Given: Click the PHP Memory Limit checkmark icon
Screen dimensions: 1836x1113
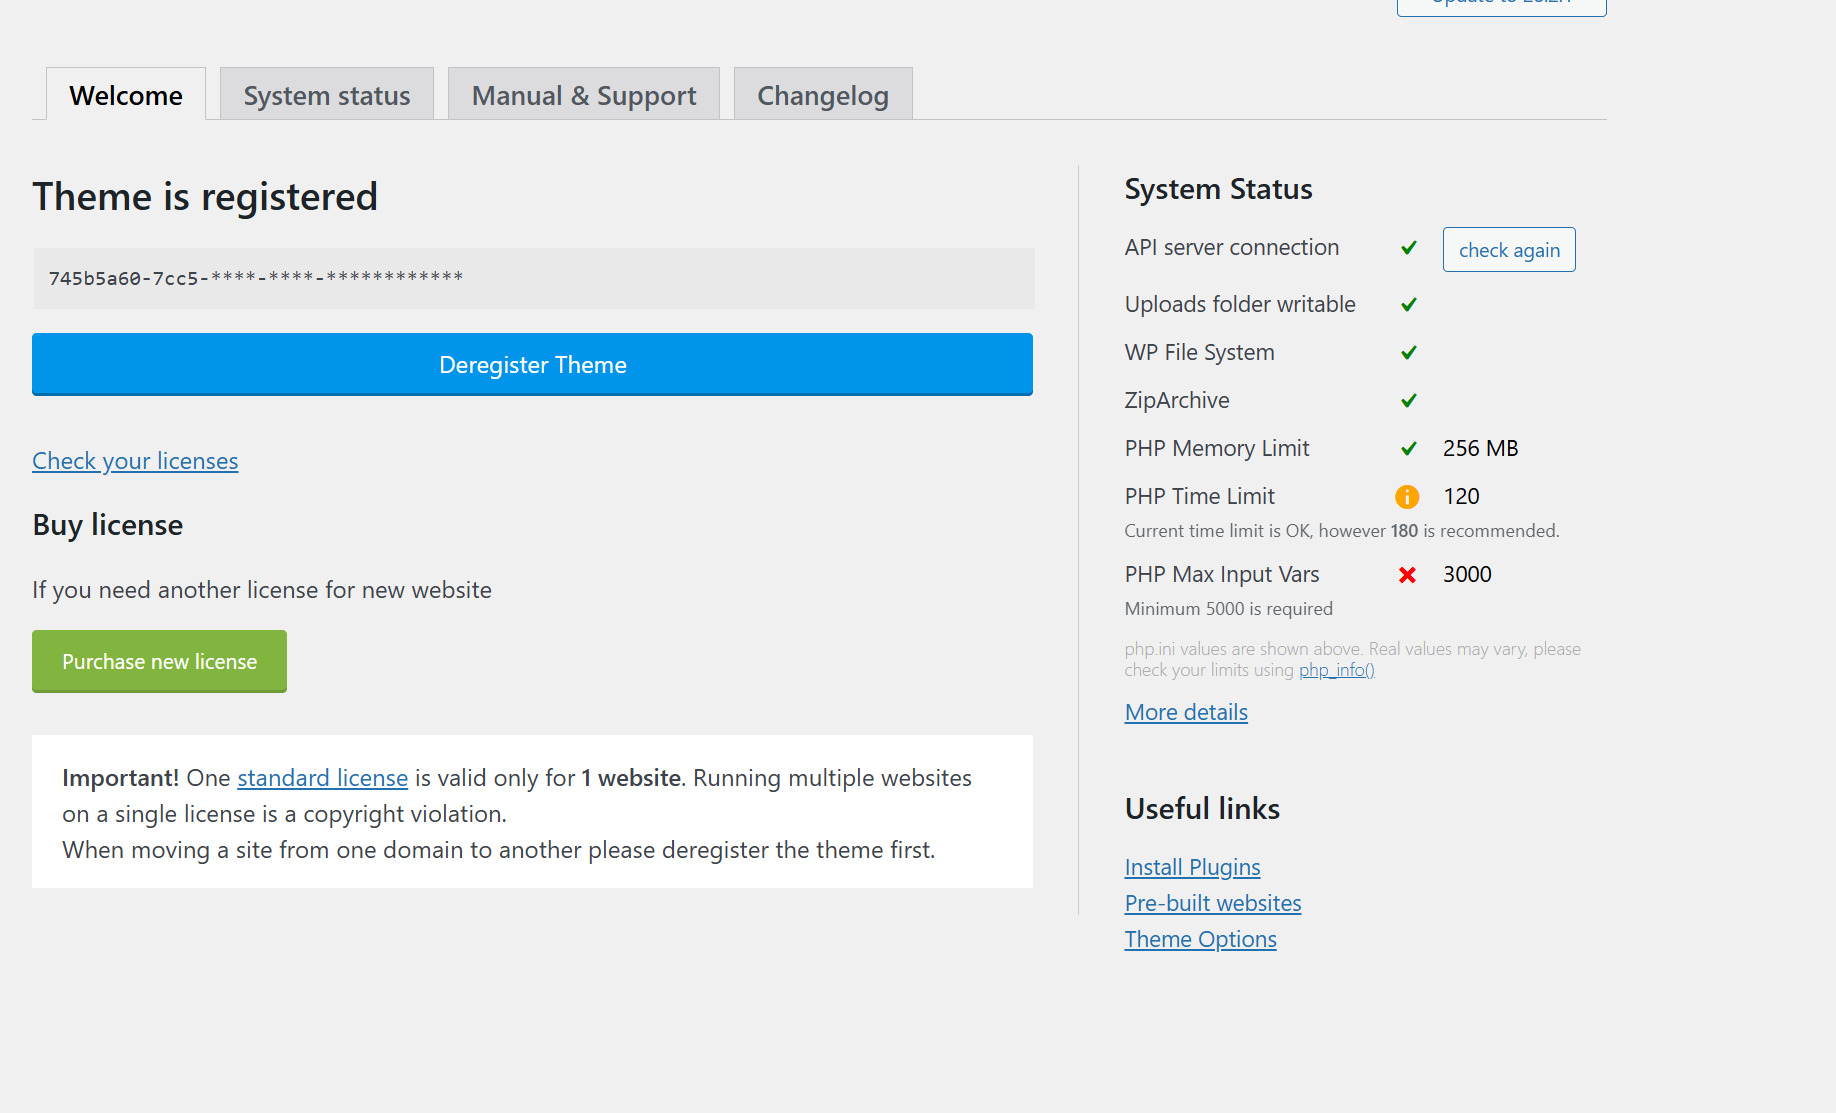Looking at the screenshot, I should click(x=1408, y=449).
